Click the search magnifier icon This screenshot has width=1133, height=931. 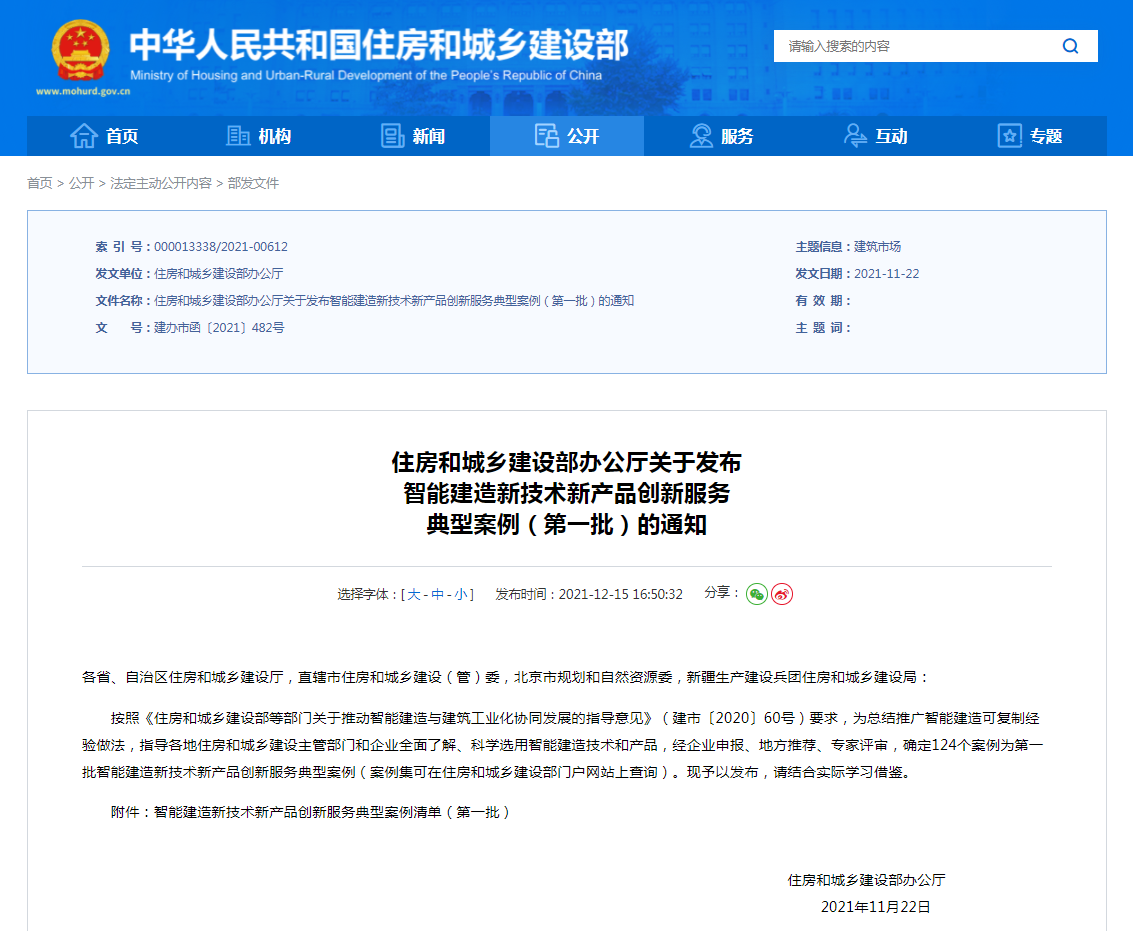(x=1070, y=46)
